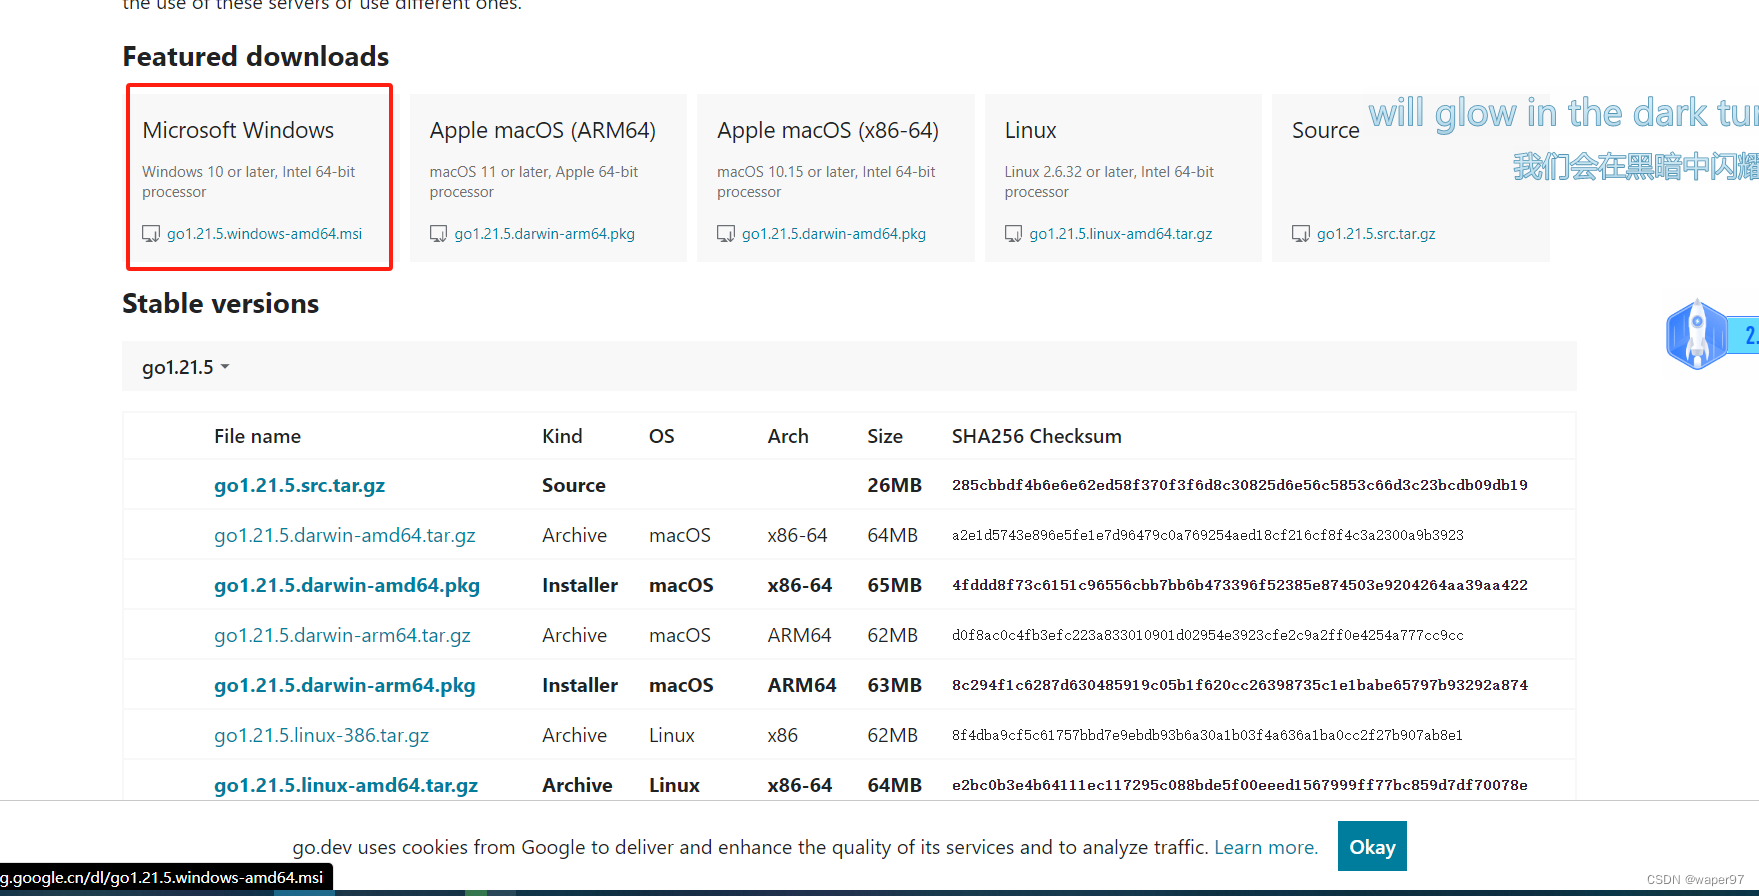Click the Kind column header
This screenshot has width=1759, height=896.
562,436
